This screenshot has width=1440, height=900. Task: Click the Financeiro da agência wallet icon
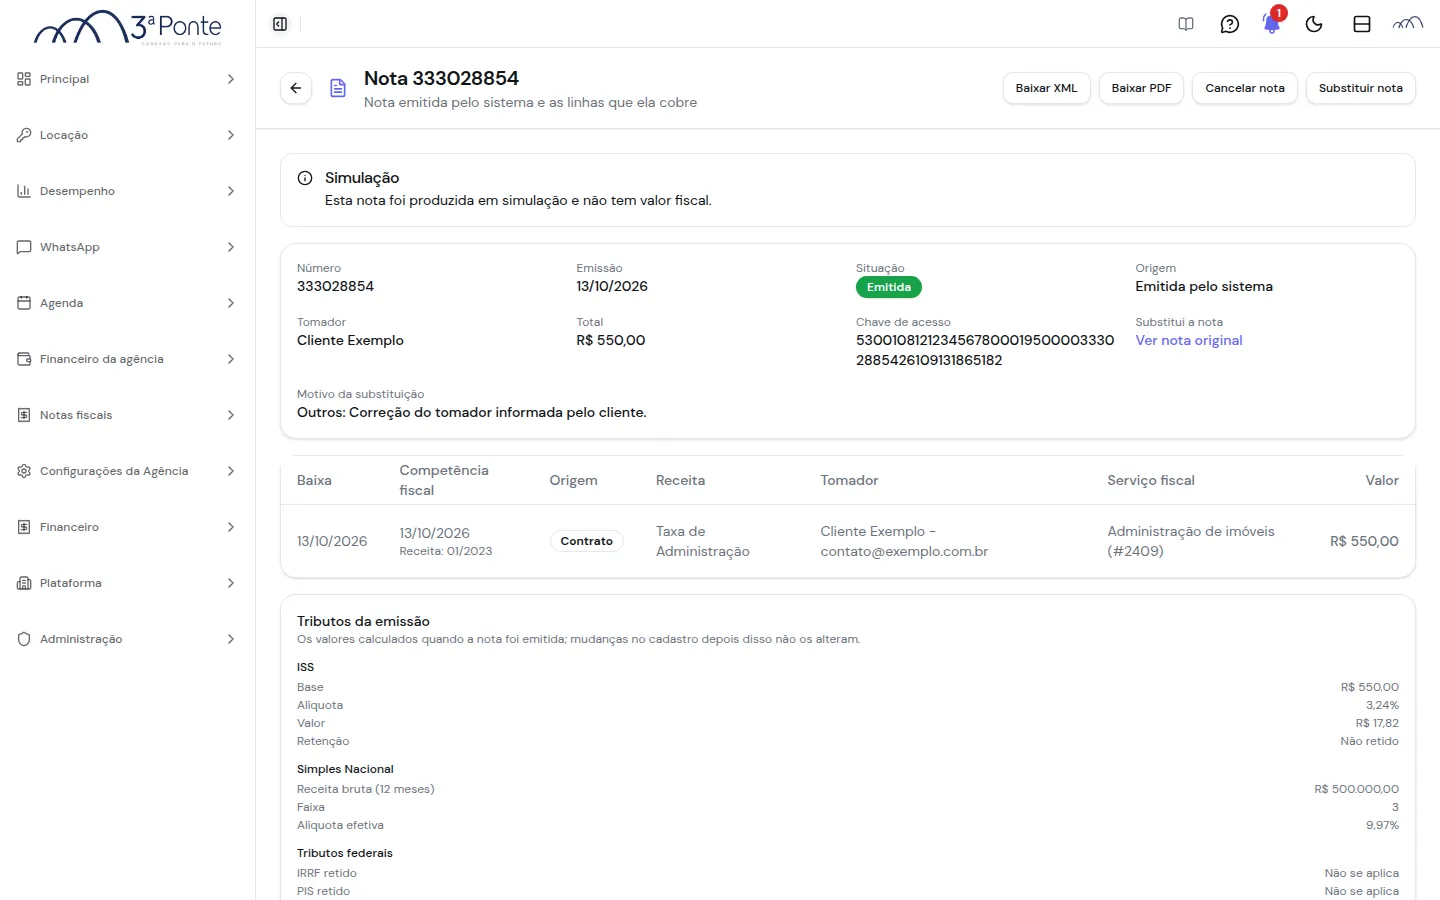(x=24, y=359)
